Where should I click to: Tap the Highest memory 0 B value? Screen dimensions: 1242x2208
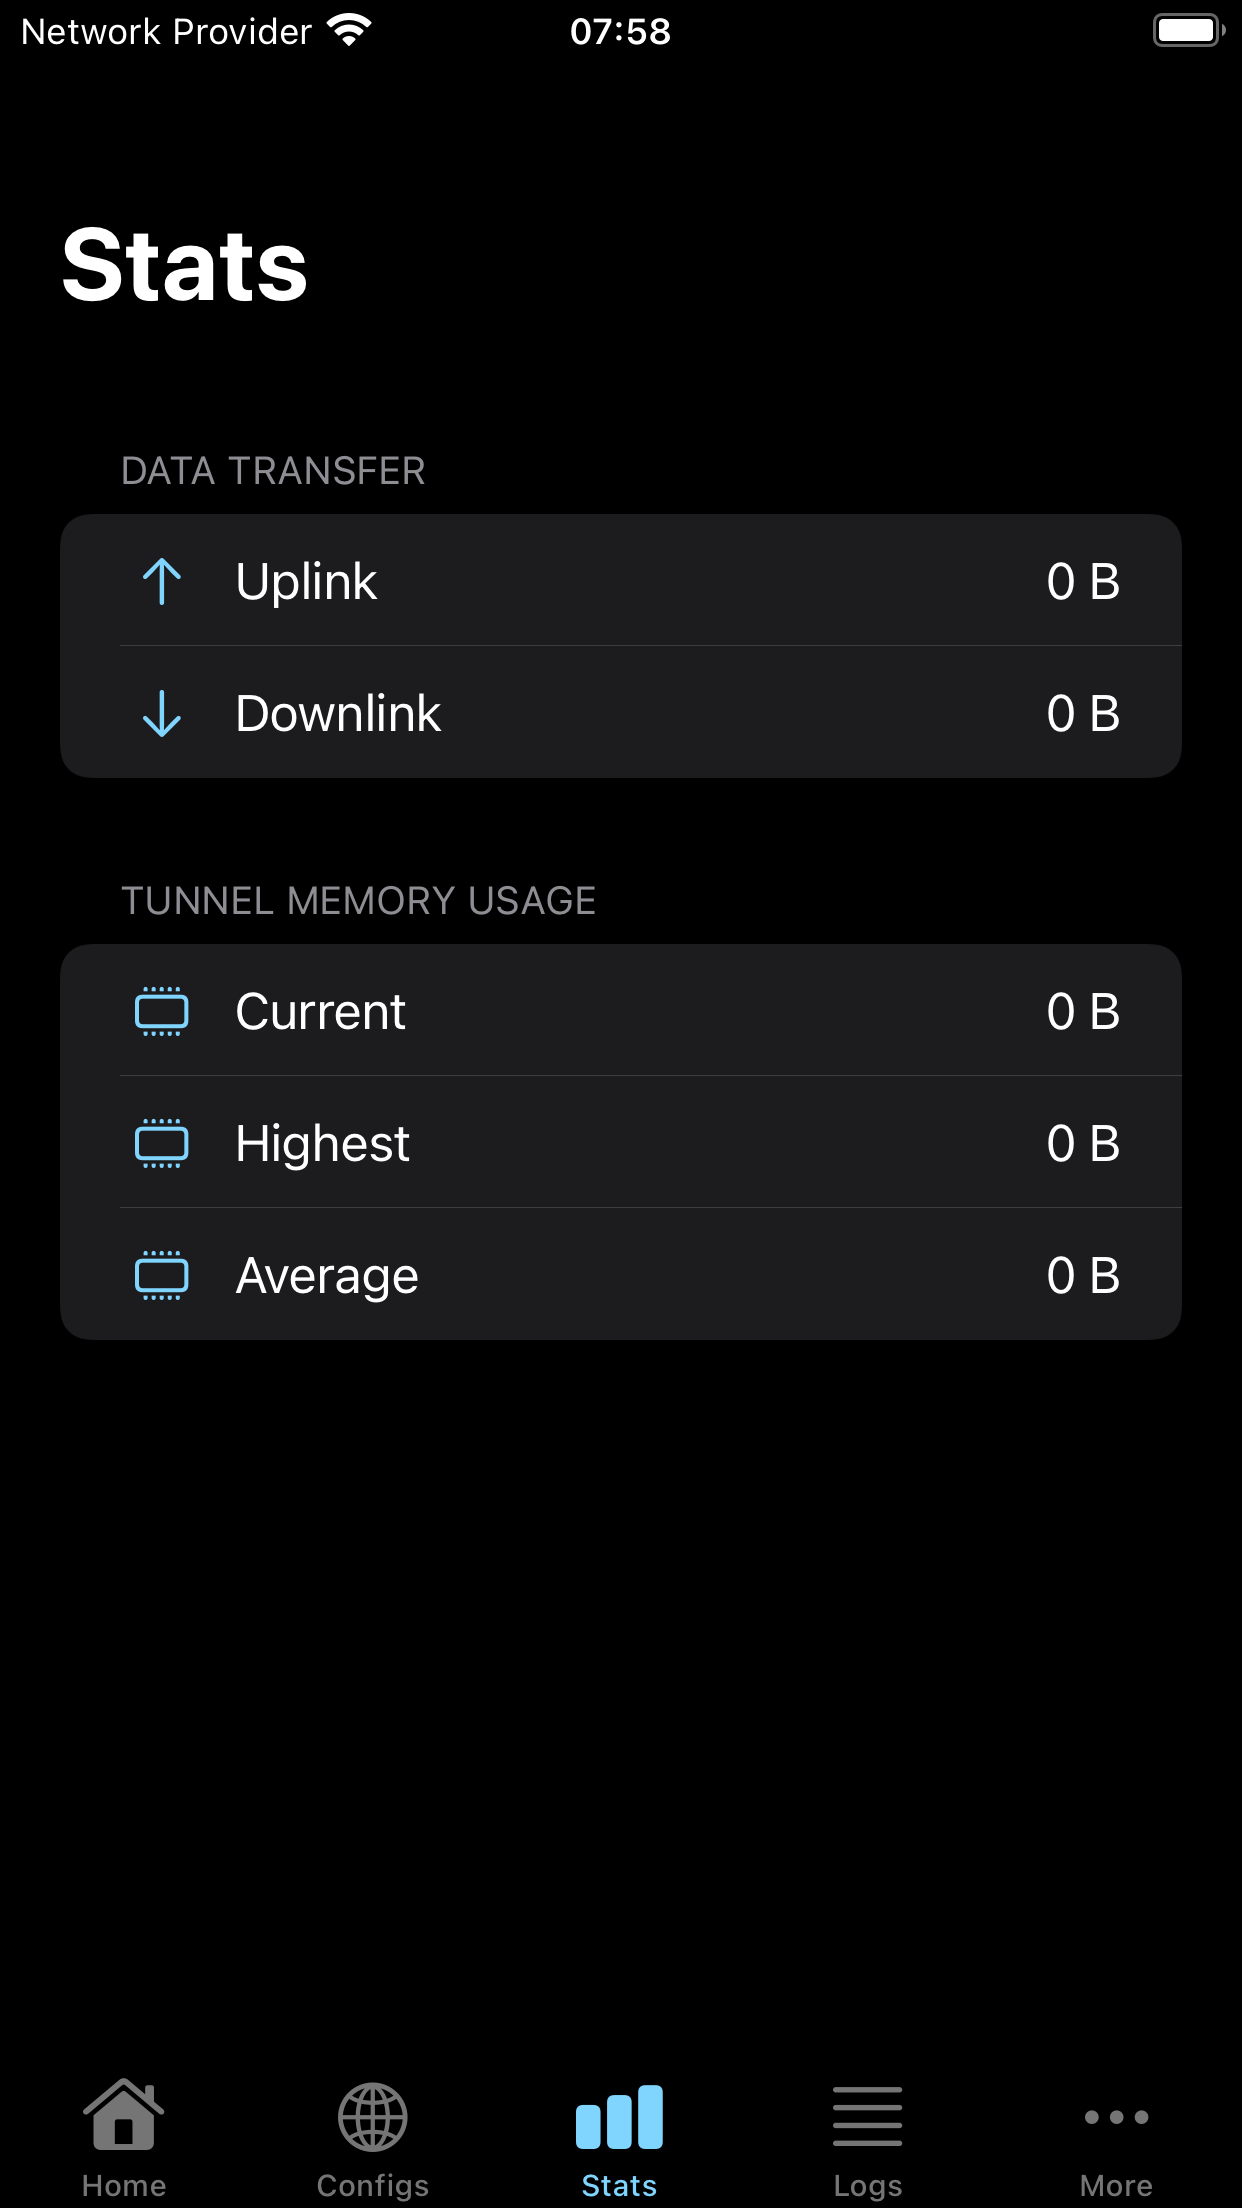1083,1143
